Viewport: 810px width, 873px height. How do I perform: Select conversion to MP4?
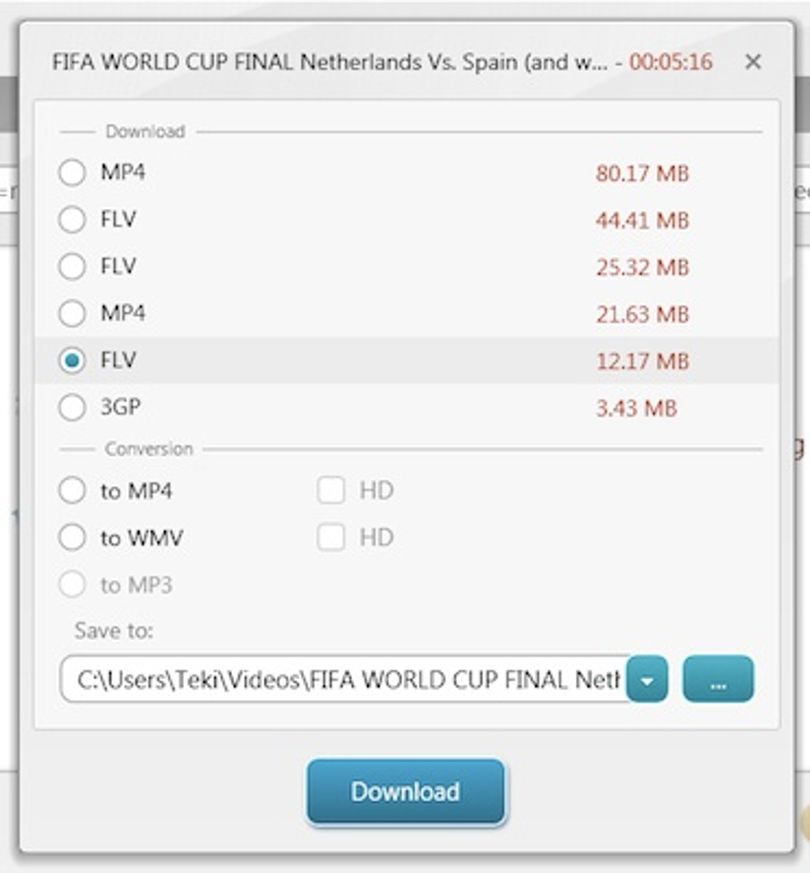click(72, 491)
